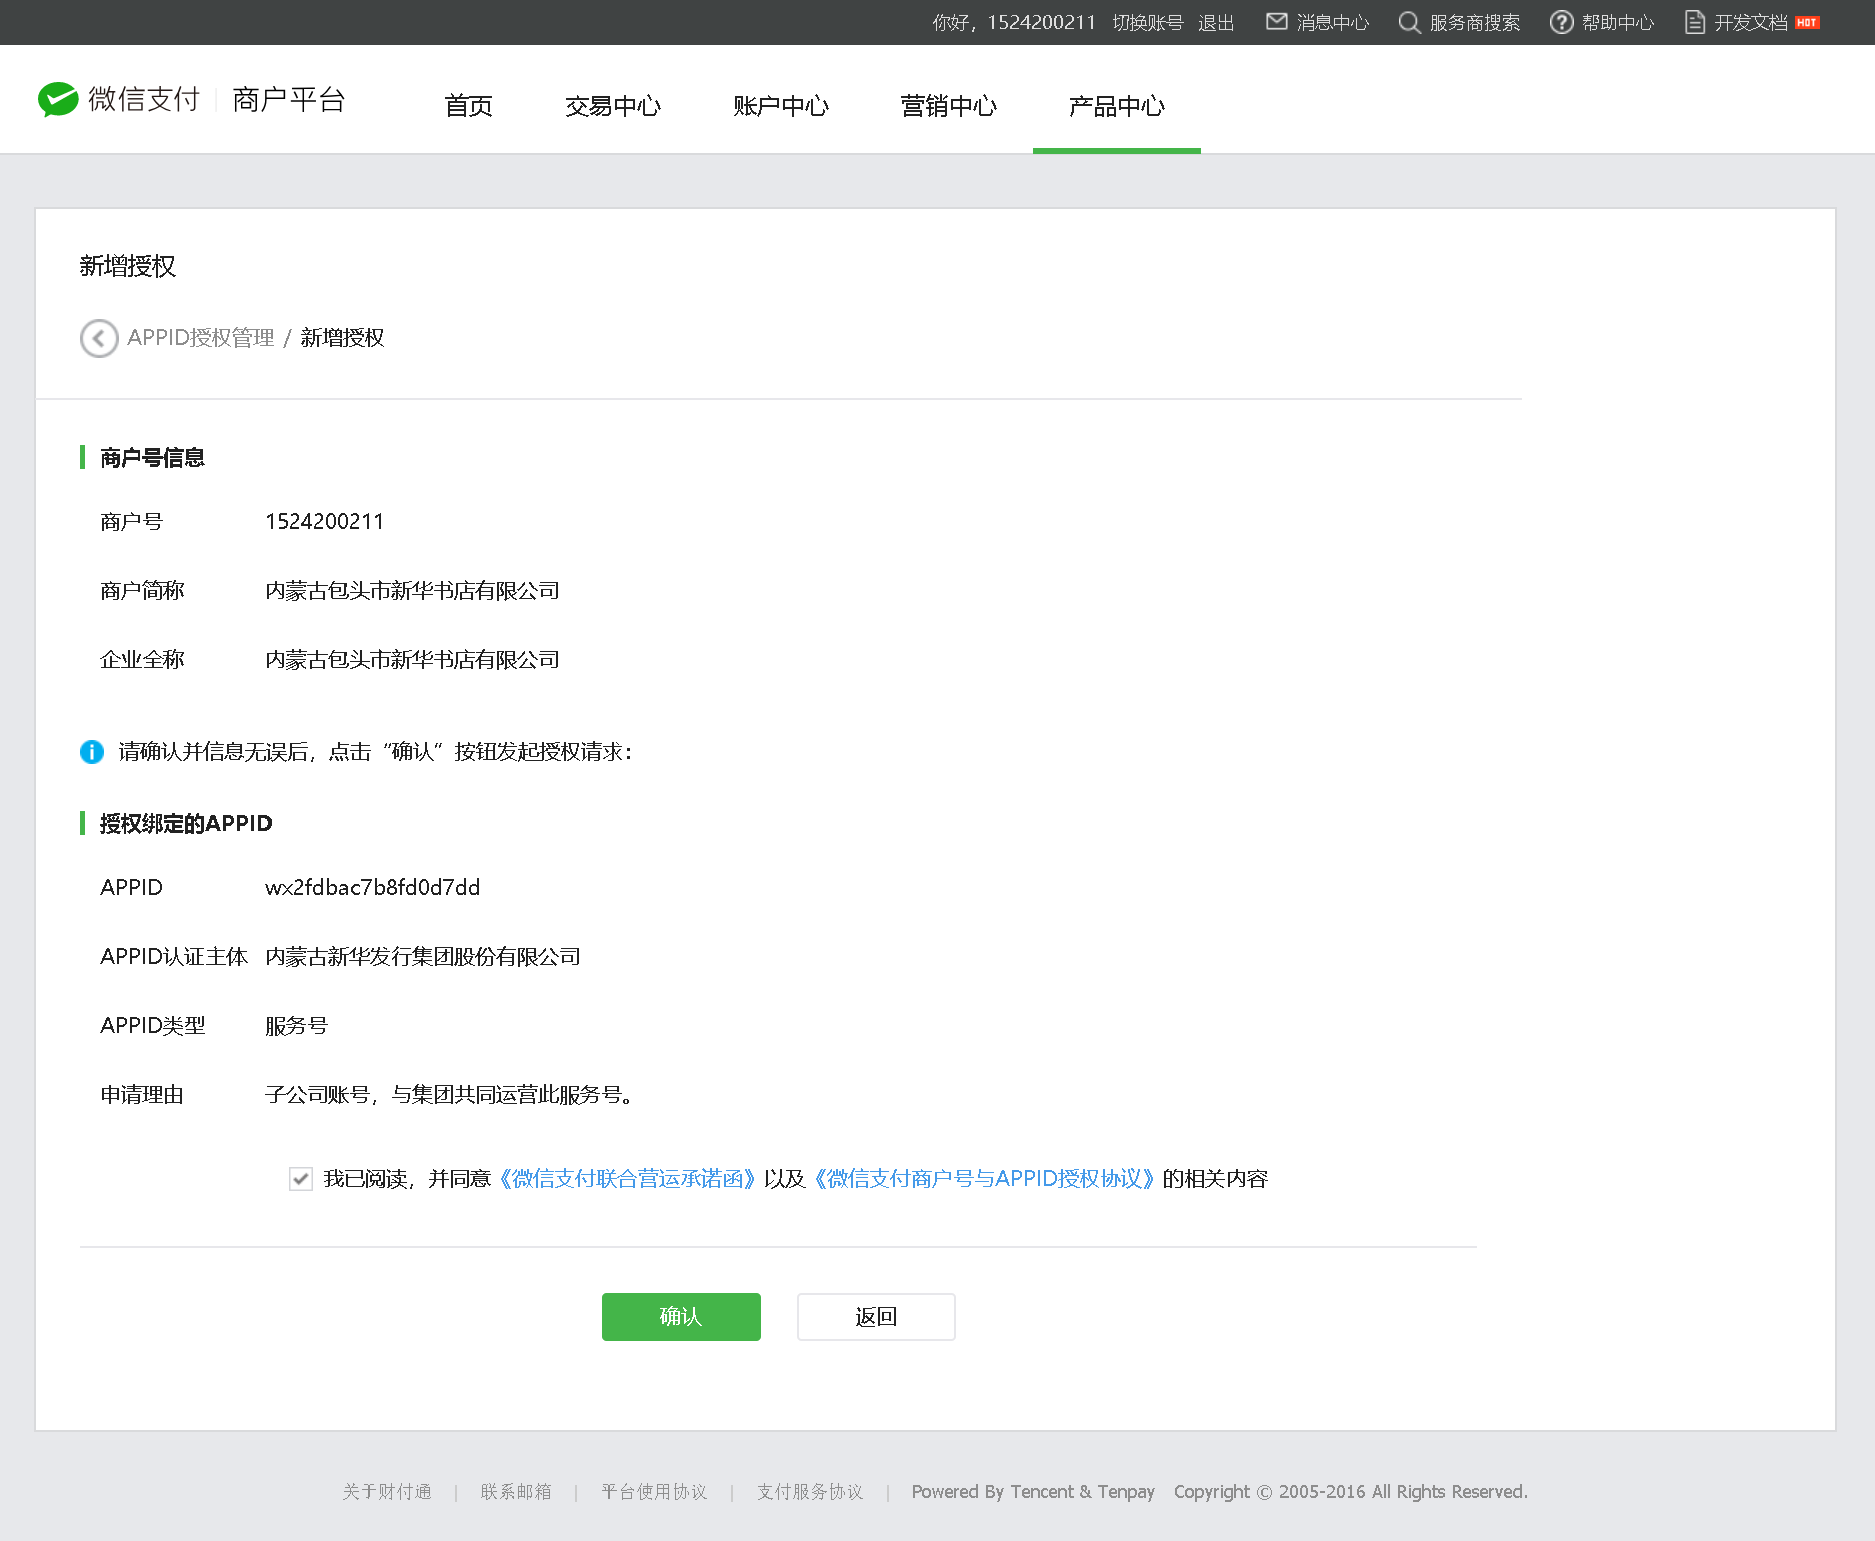Click the WeChat Pay logo icon
The width and height of the screenshot is (1875, 1541).
pyautogui.click(x=58, y=99)
